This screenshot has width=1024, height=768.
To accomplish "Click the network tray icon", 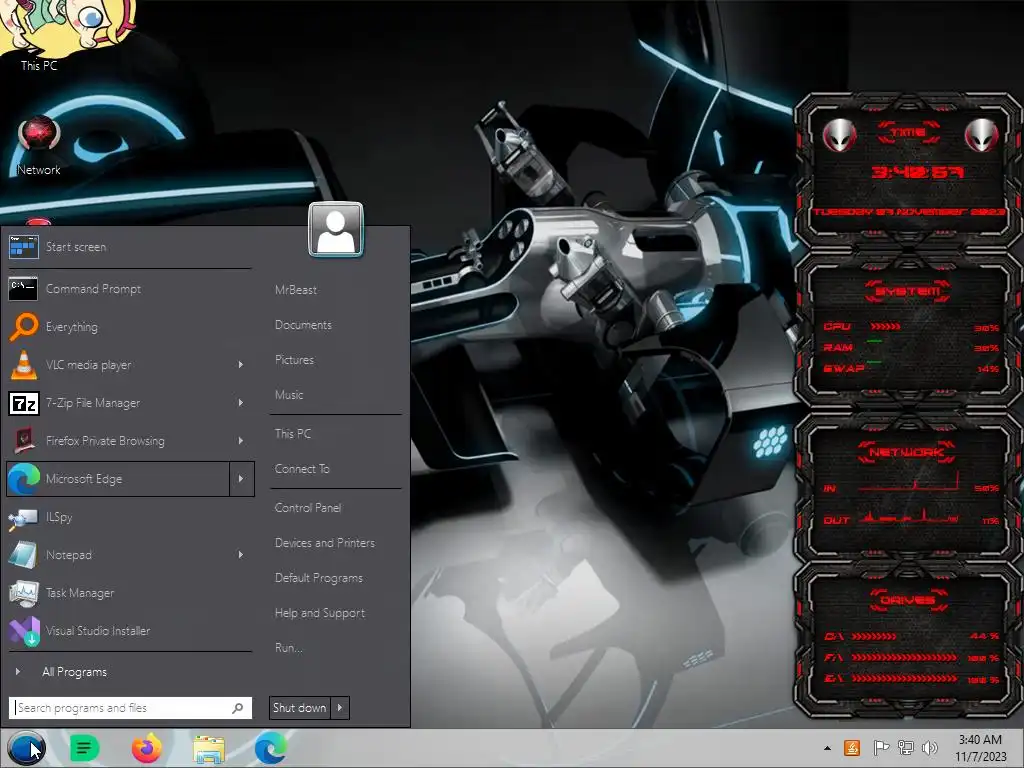I will pos(906,748).
